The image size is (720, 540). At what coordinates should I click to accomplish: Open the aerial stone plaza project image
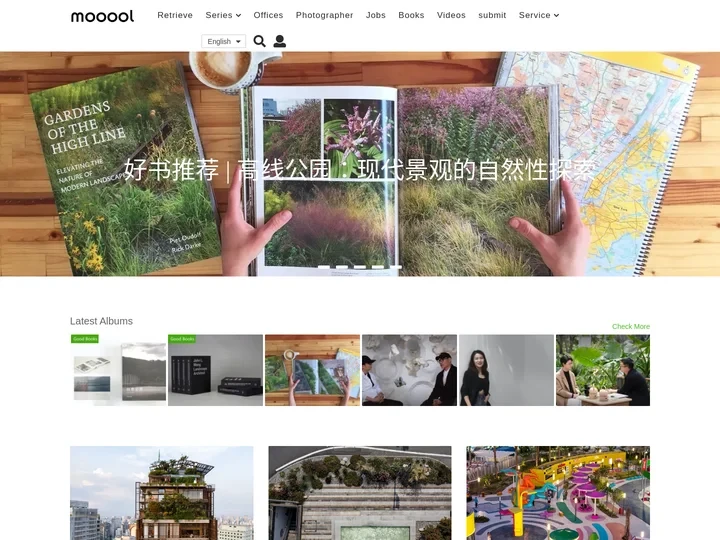pos(360,493)
